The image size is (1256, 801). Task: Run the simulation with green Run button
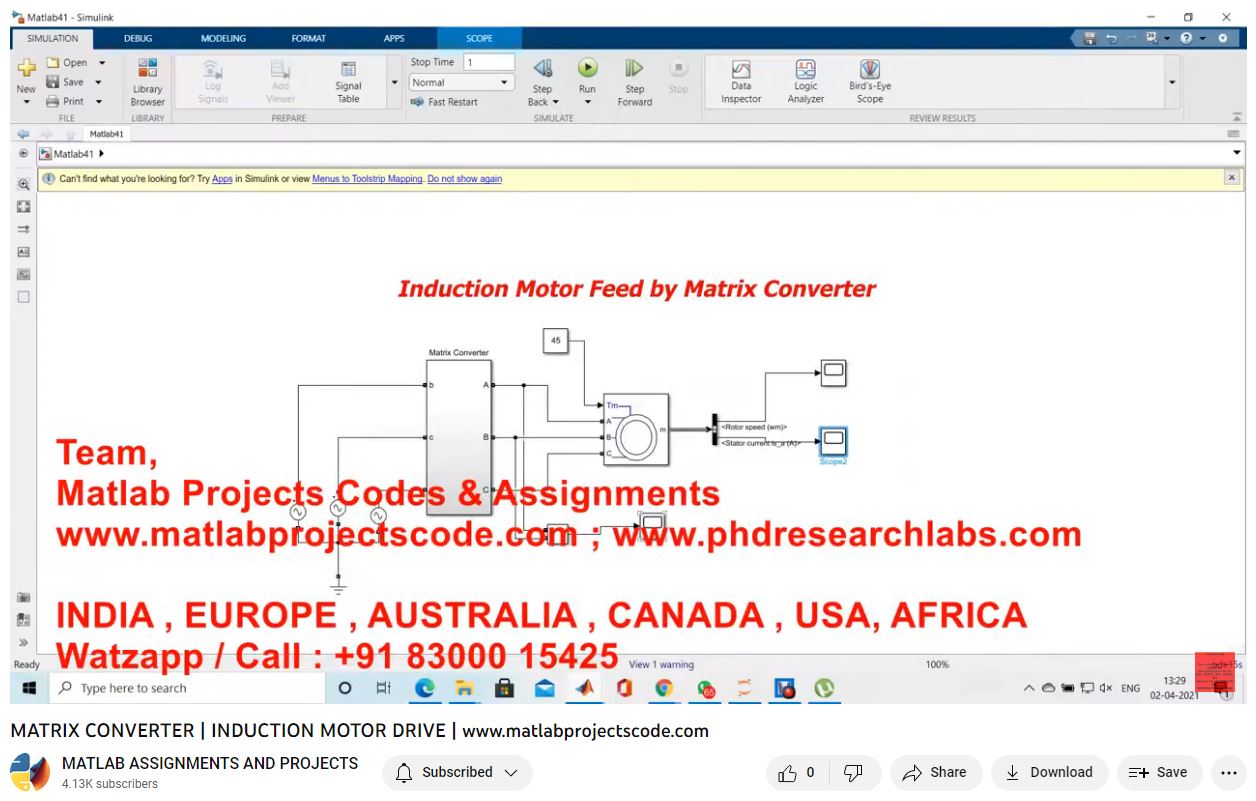point(587,68)
